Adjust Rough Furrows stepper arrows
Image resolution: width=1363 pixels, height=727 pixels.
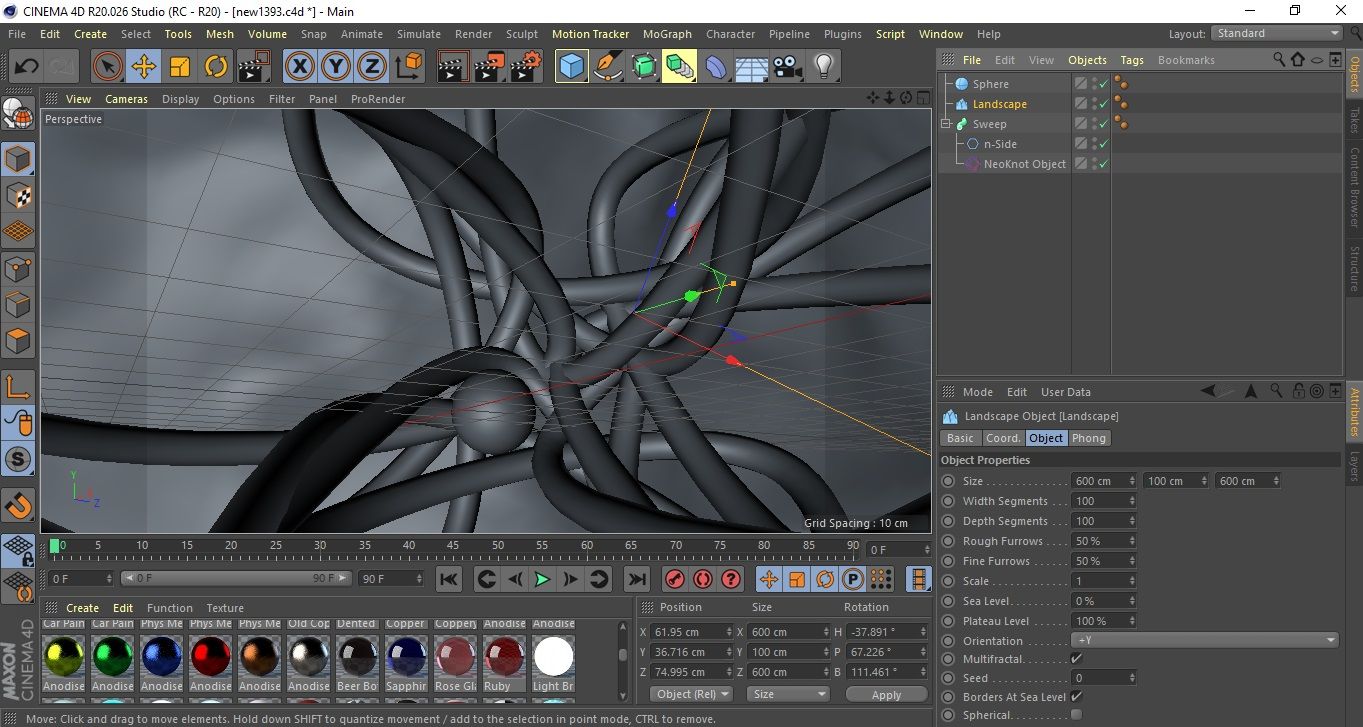tap(1132, 541)
